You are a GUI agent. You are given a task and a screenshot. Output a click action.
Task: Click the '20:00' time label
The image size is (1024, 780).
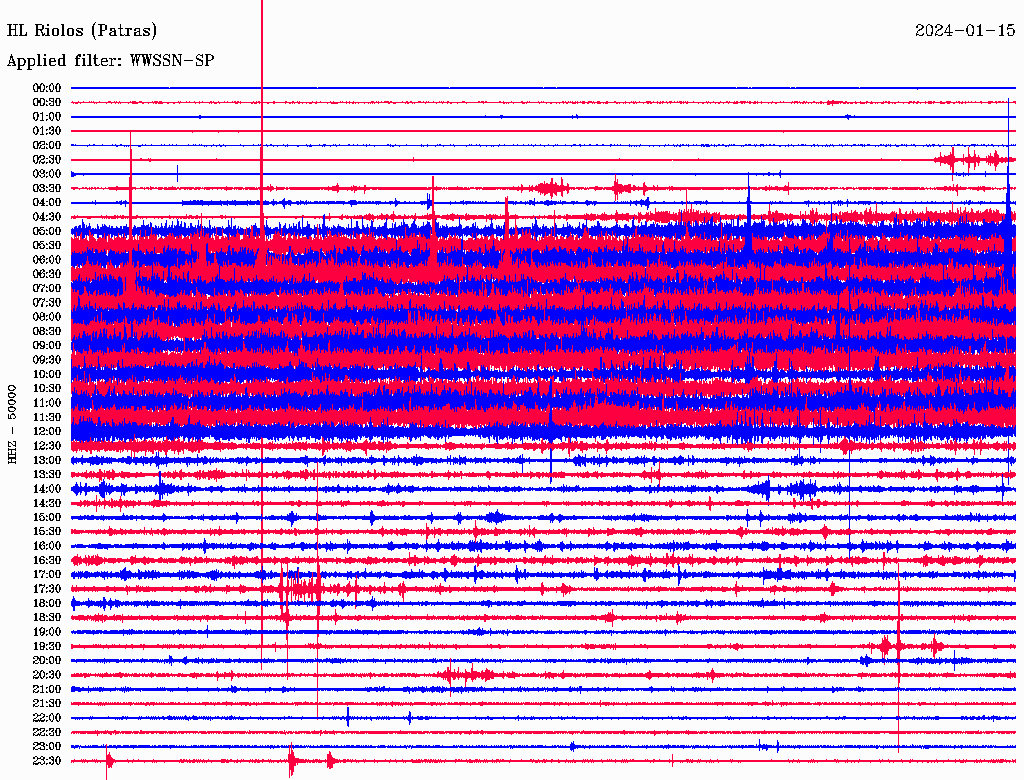coord(47,661)
